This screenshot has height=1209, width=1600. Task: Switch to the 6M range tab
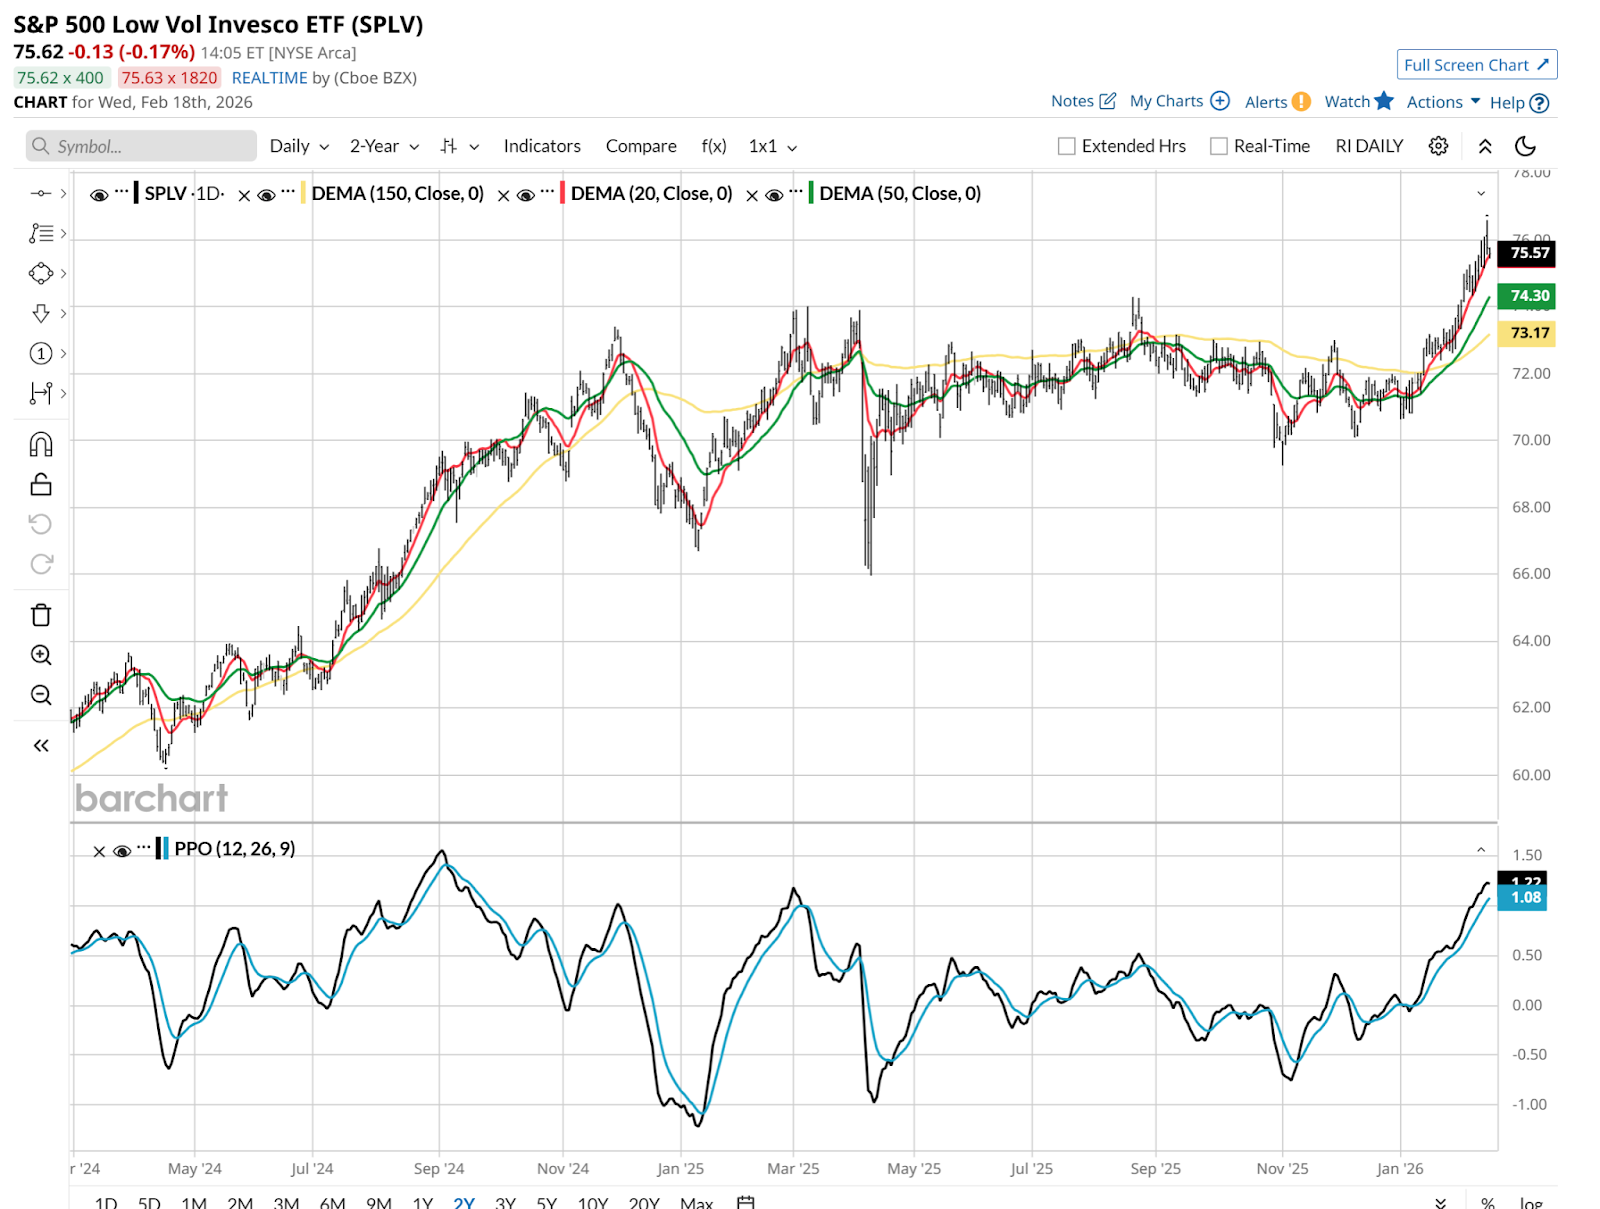(332, 1202)
